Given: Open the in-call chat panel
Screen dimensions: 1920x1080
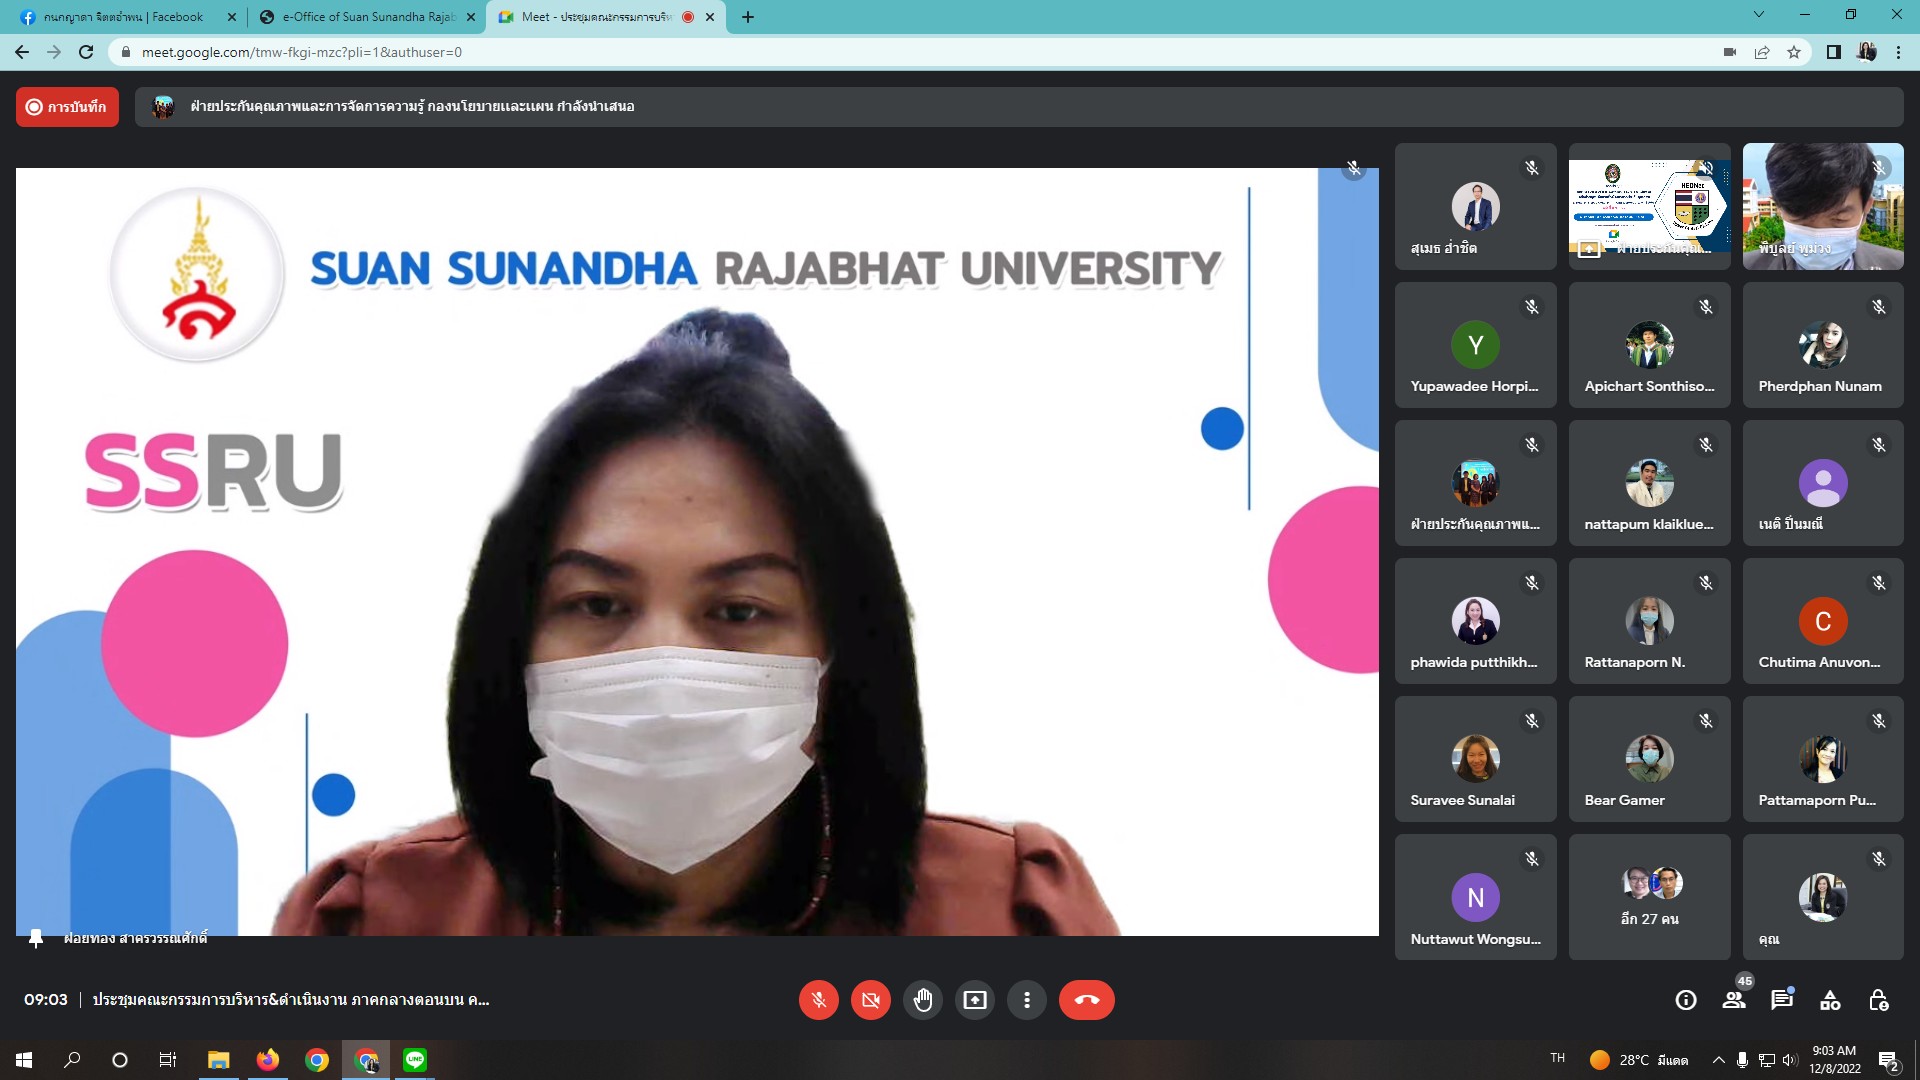Looking at the screenshot, I should pos(1782,1000).
